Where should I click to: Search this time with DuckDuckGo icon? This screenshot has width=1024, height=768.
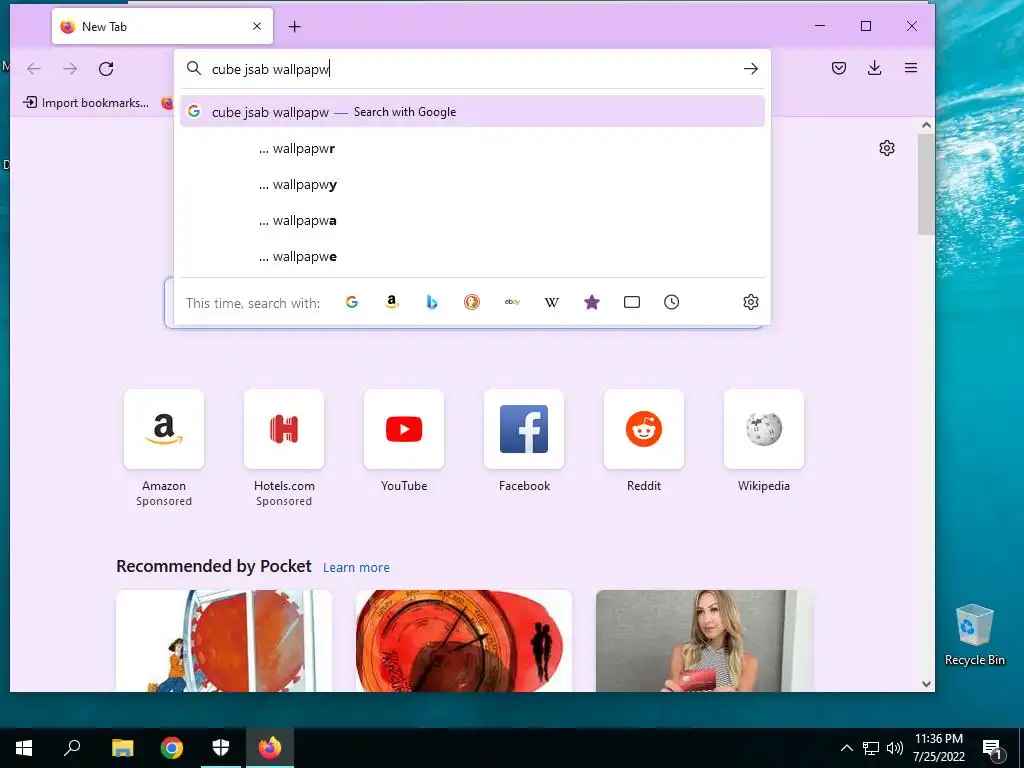(x=472, y=302)
